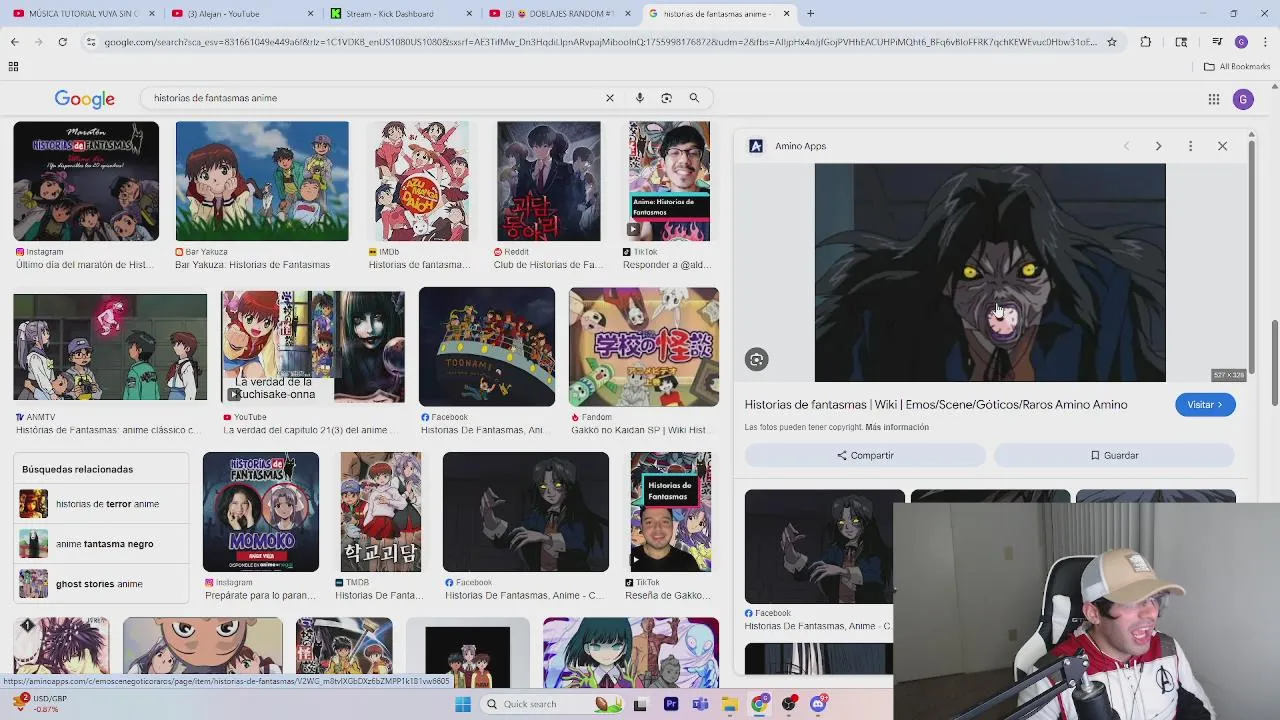1280x720 pixels.
Task: Start voice search with microphone icon
Action: click(x=640, y=98)
